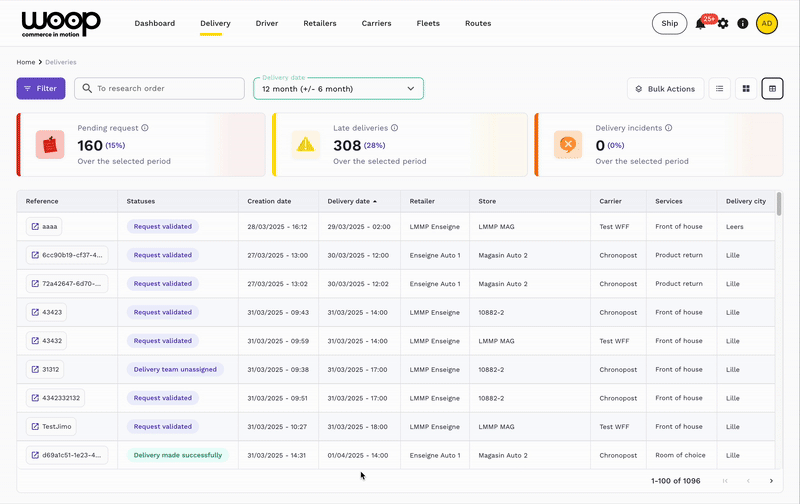Click the research order search field

click(165, 89)
